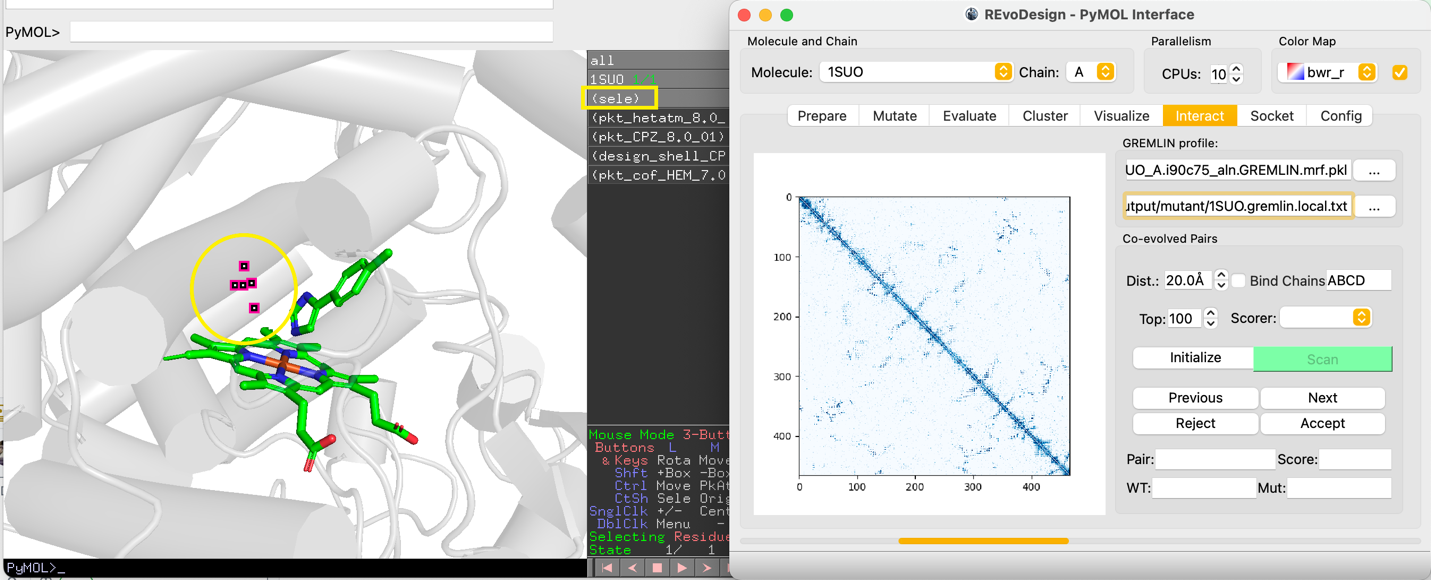Step back one frame in PyMOL
The image size is (1431, 580).
632,568
